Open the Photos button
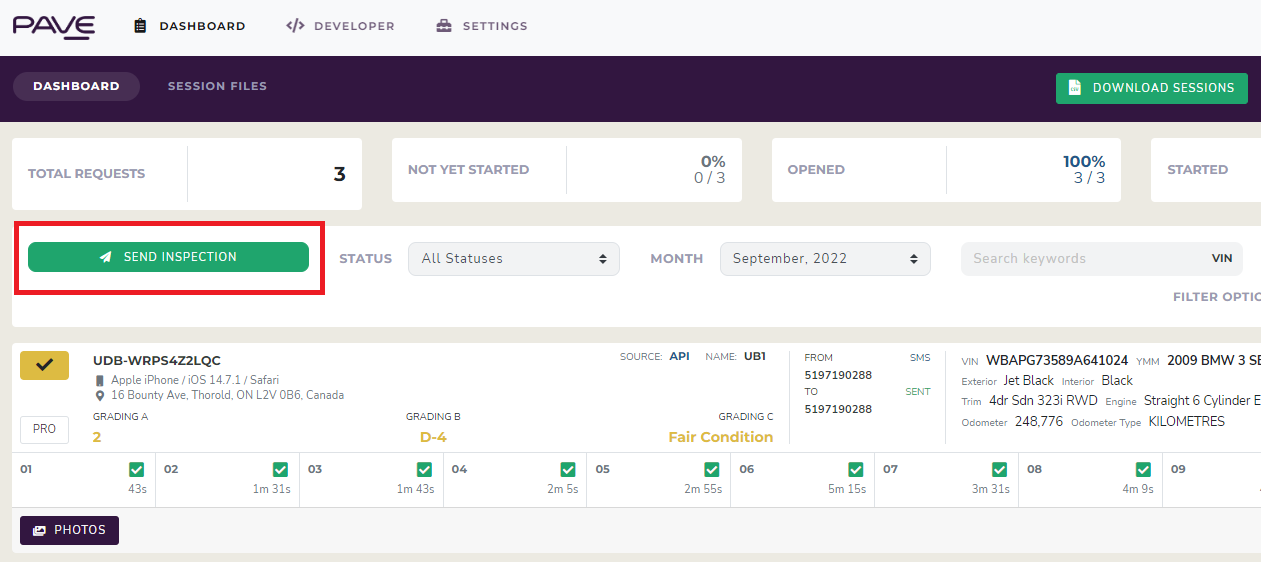This screenshot has width=1261, height=562. 69,530
